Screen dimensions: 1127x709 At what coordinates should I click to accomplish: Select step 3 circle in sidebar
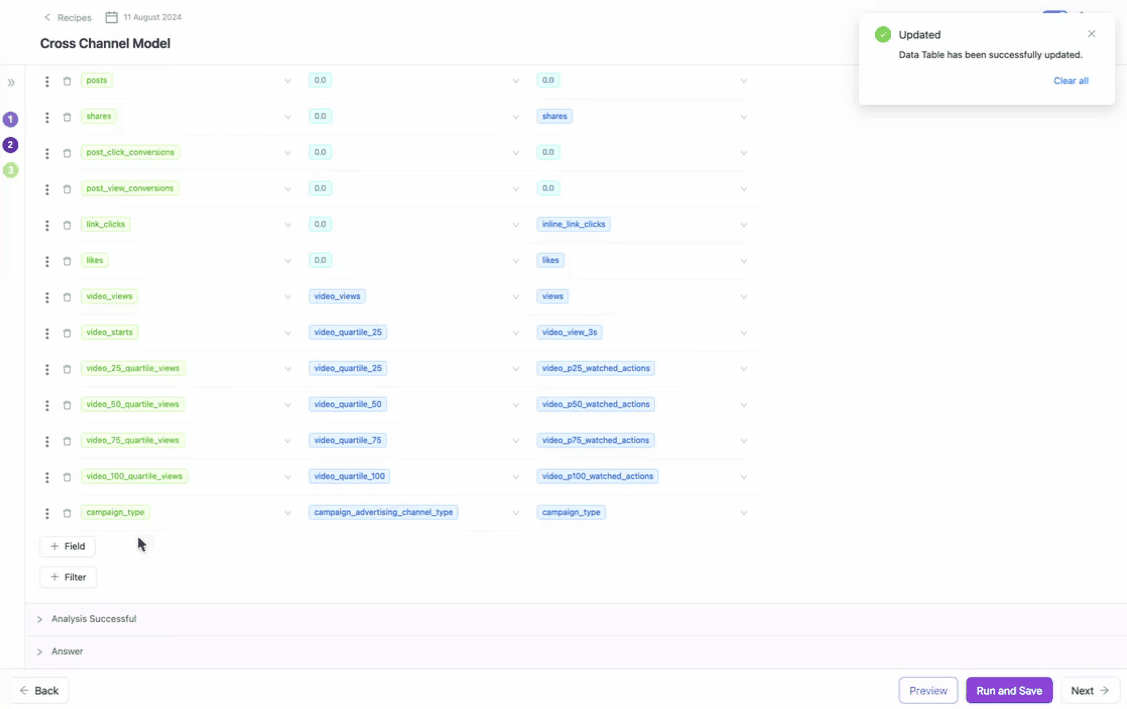(11, 171)
